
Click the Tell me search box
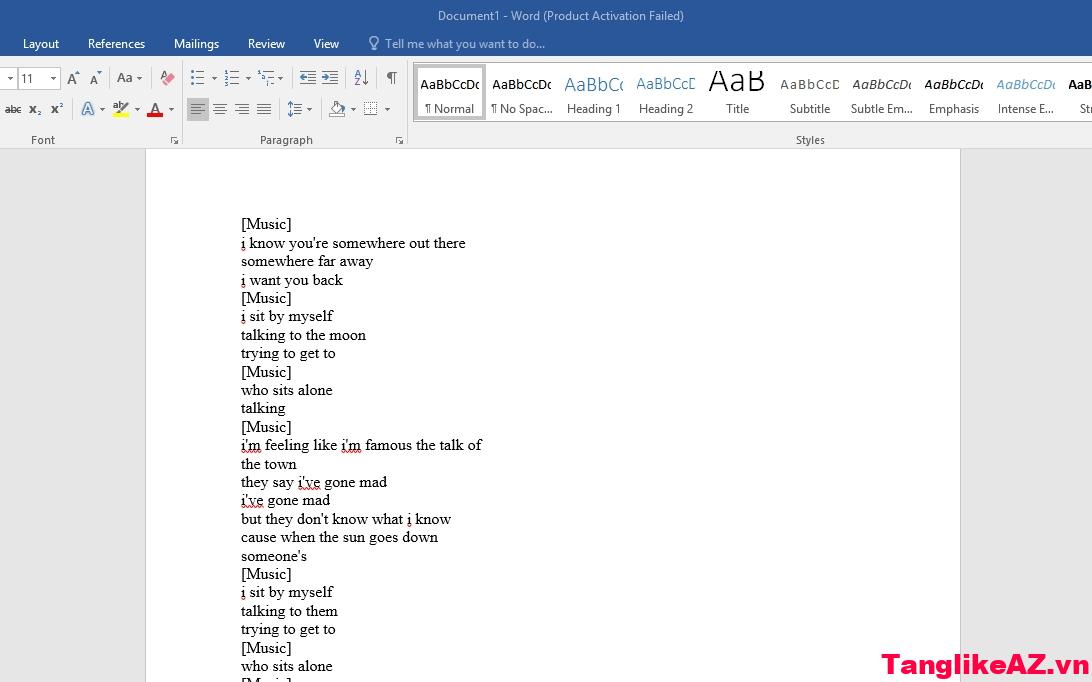click(464, 44)
